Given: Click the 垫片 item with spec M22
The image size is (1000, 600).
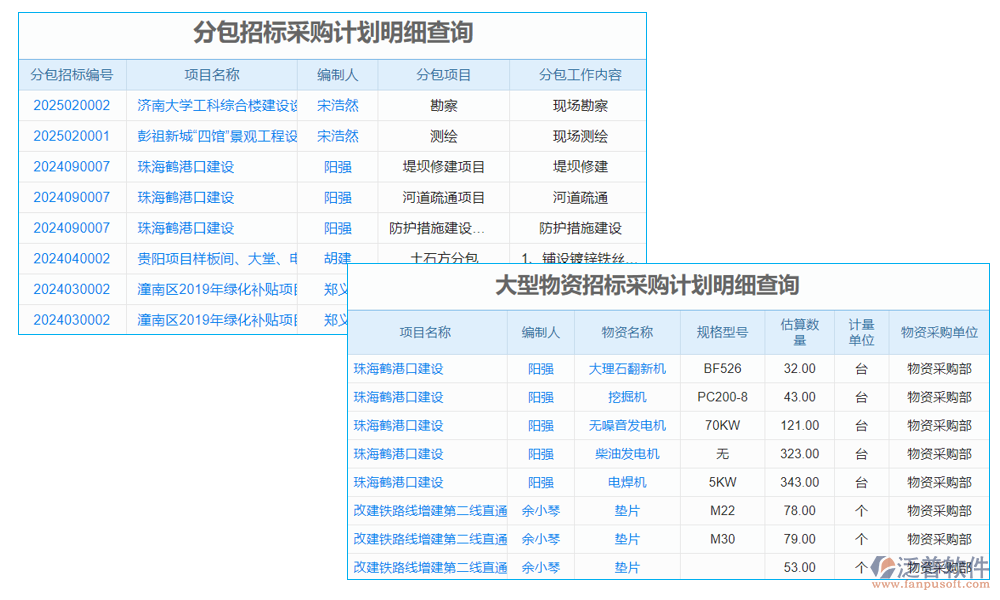Looking at the screenshot, I should pyautogui.click(x=627, y=511).
